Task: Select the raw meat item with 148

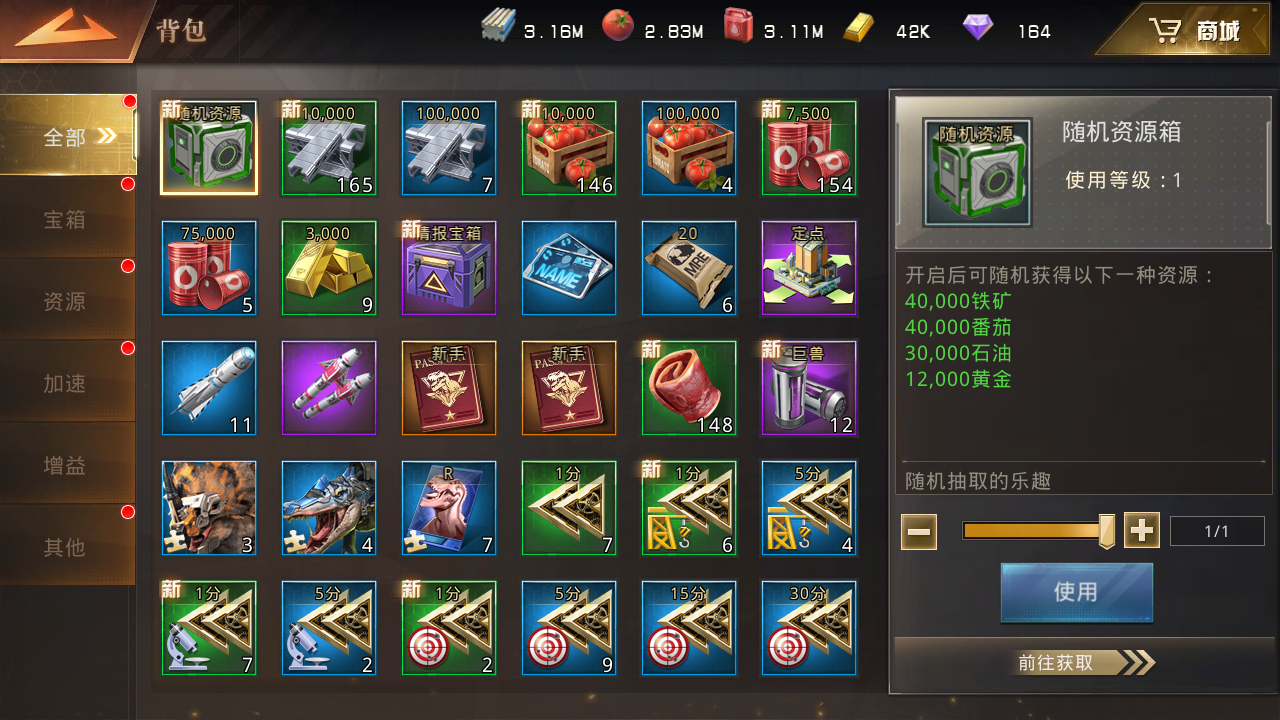Action: click(689, 388)
